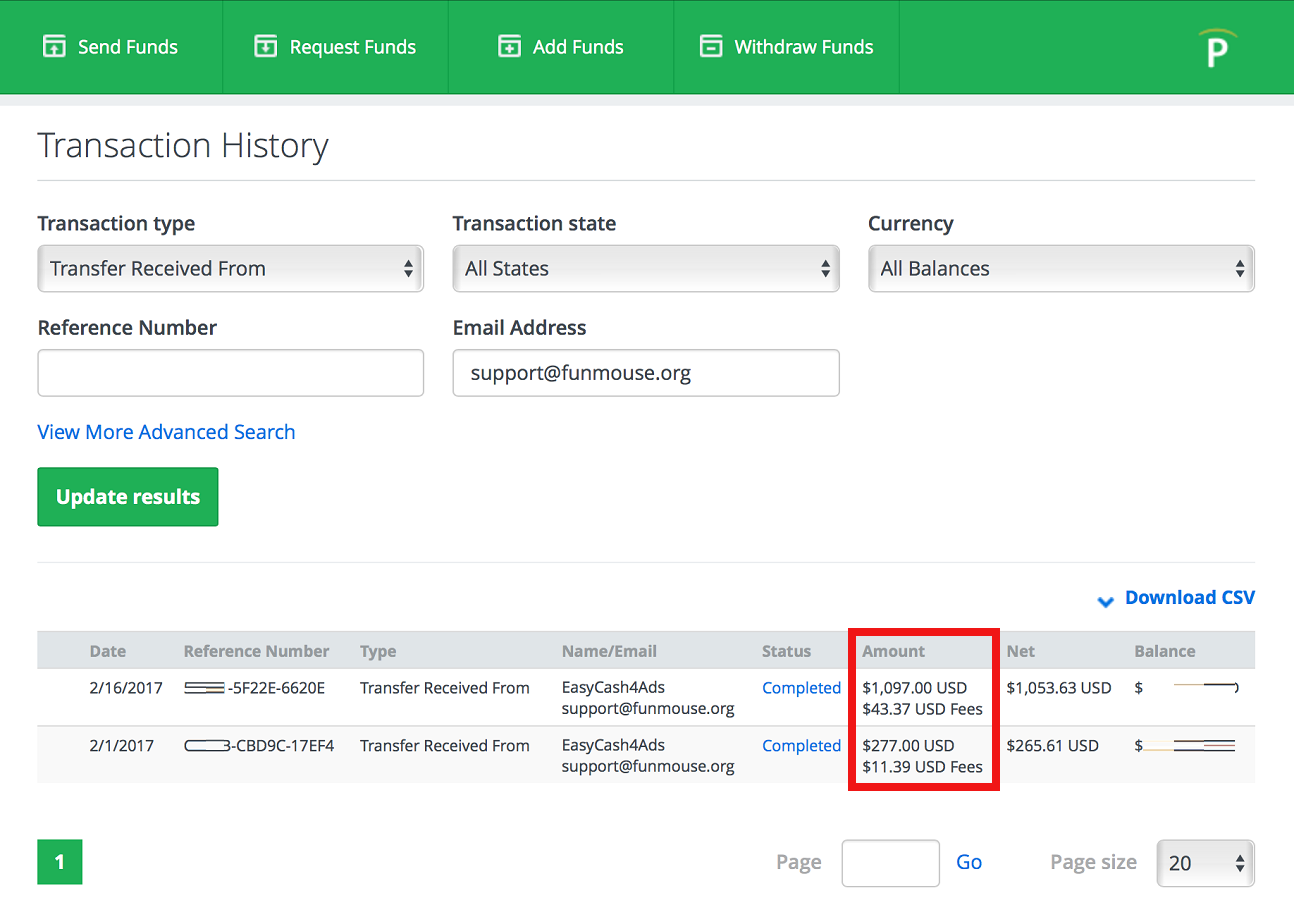Open the Send Funds menu item
The image size is (1294, 900).
point(111,47)
